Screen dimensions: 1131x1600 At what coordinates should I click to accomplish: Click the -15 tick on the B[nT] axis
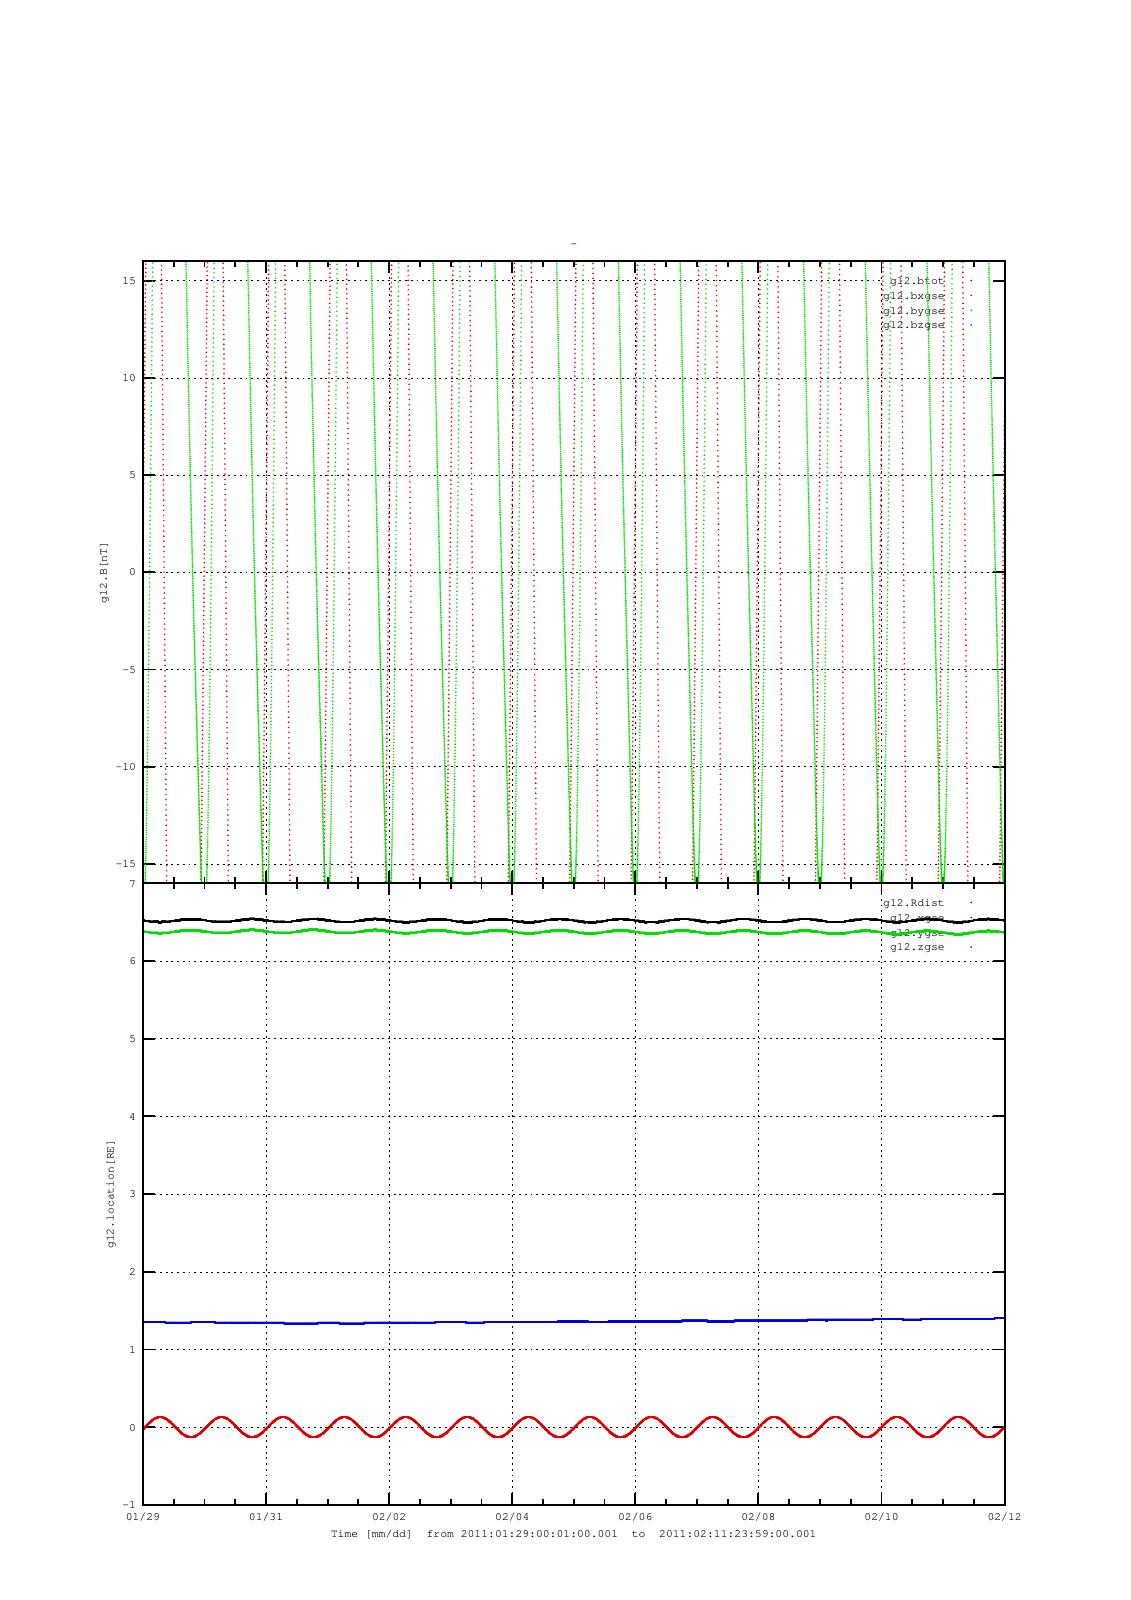(126, 864)
